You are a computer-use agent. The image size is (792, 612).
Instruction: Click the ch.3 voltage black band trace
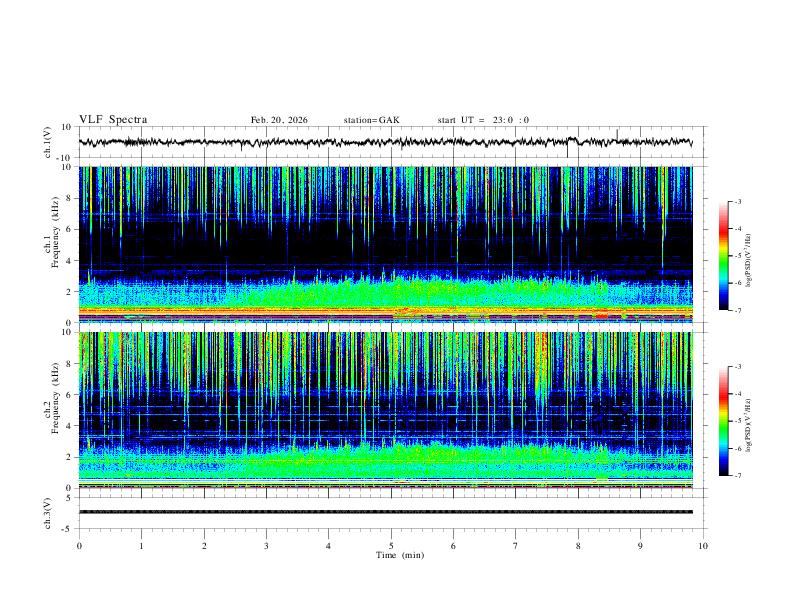point(385,512)
